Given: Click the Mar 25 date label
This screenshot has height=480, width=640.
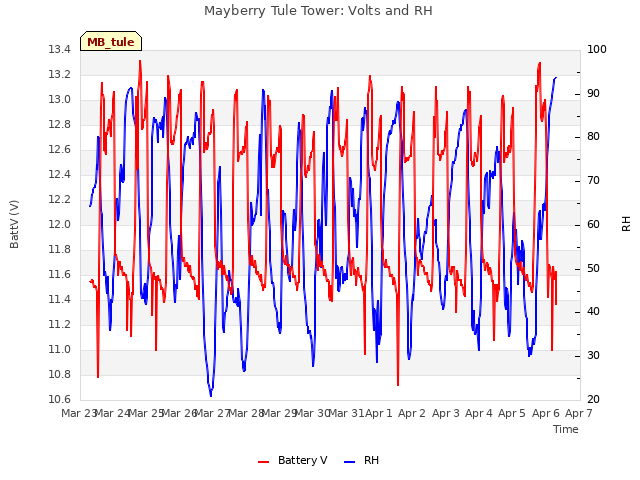Looking at the screenshot, I should coord(146,413).
